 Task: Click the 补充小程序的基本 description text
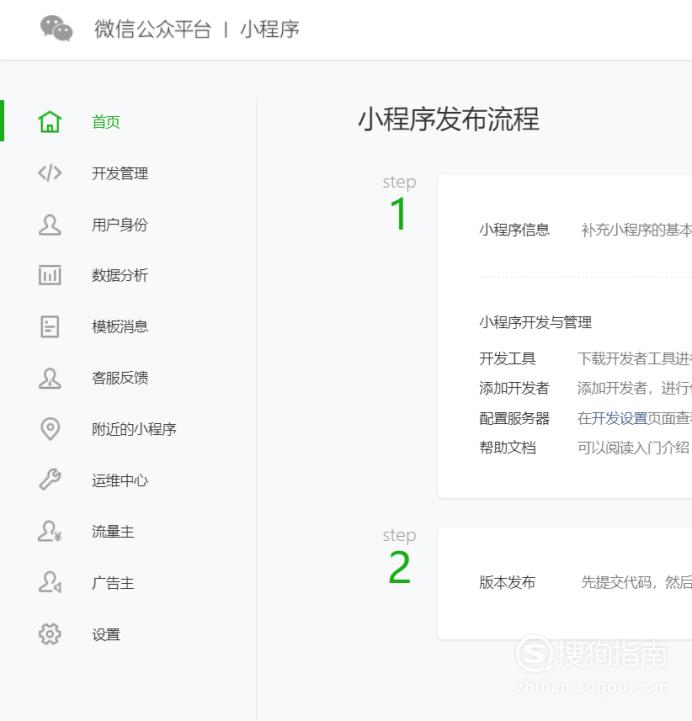pos(636,229)
